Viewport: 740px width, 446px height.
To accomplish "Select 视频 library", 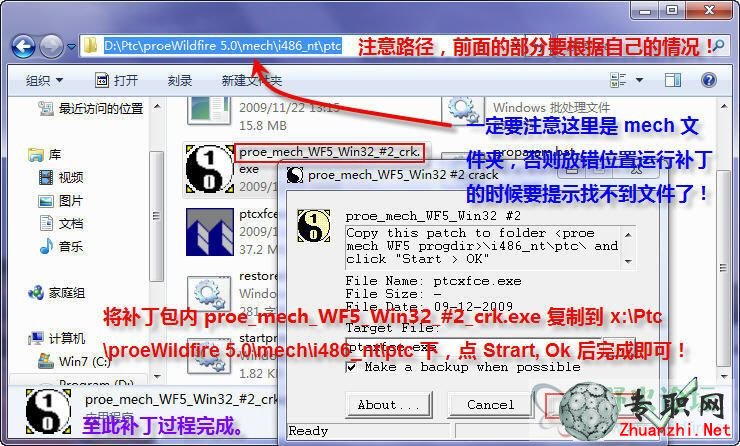I will point(61,177).
